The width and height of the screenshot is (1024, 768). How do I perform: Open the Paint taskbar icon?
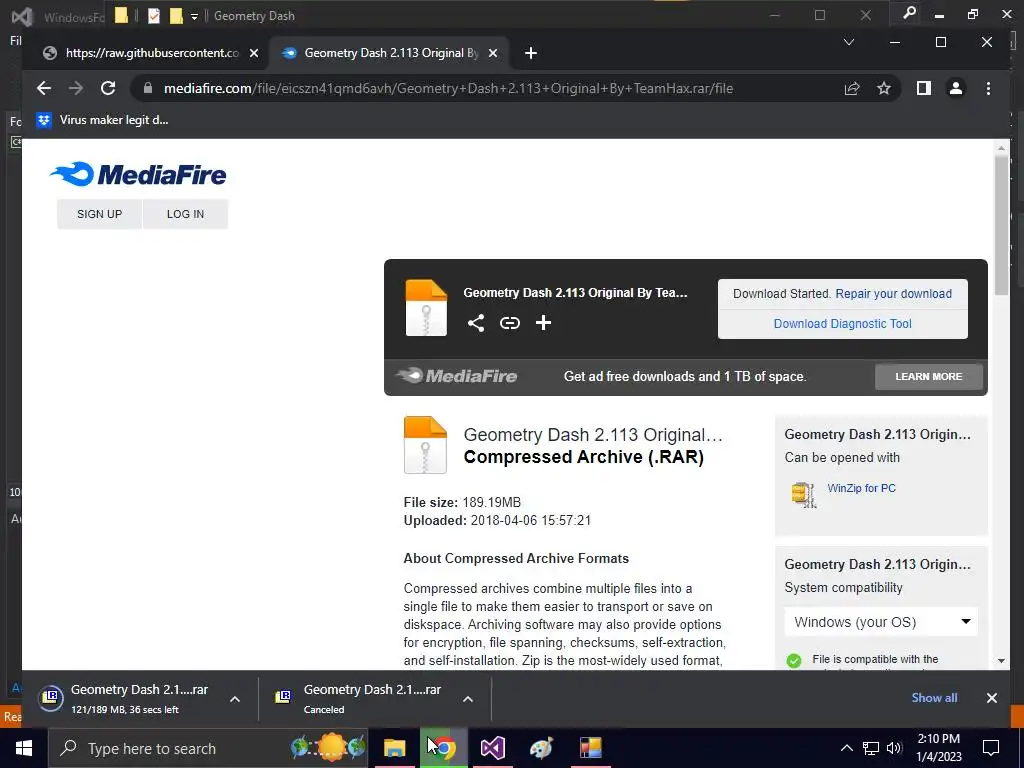(x=541, y=748)
